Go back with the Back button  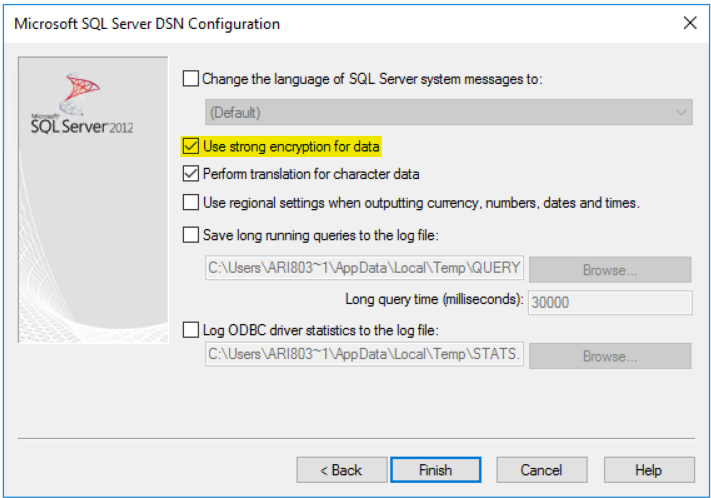pyautogui.click(x=342, y=470)
